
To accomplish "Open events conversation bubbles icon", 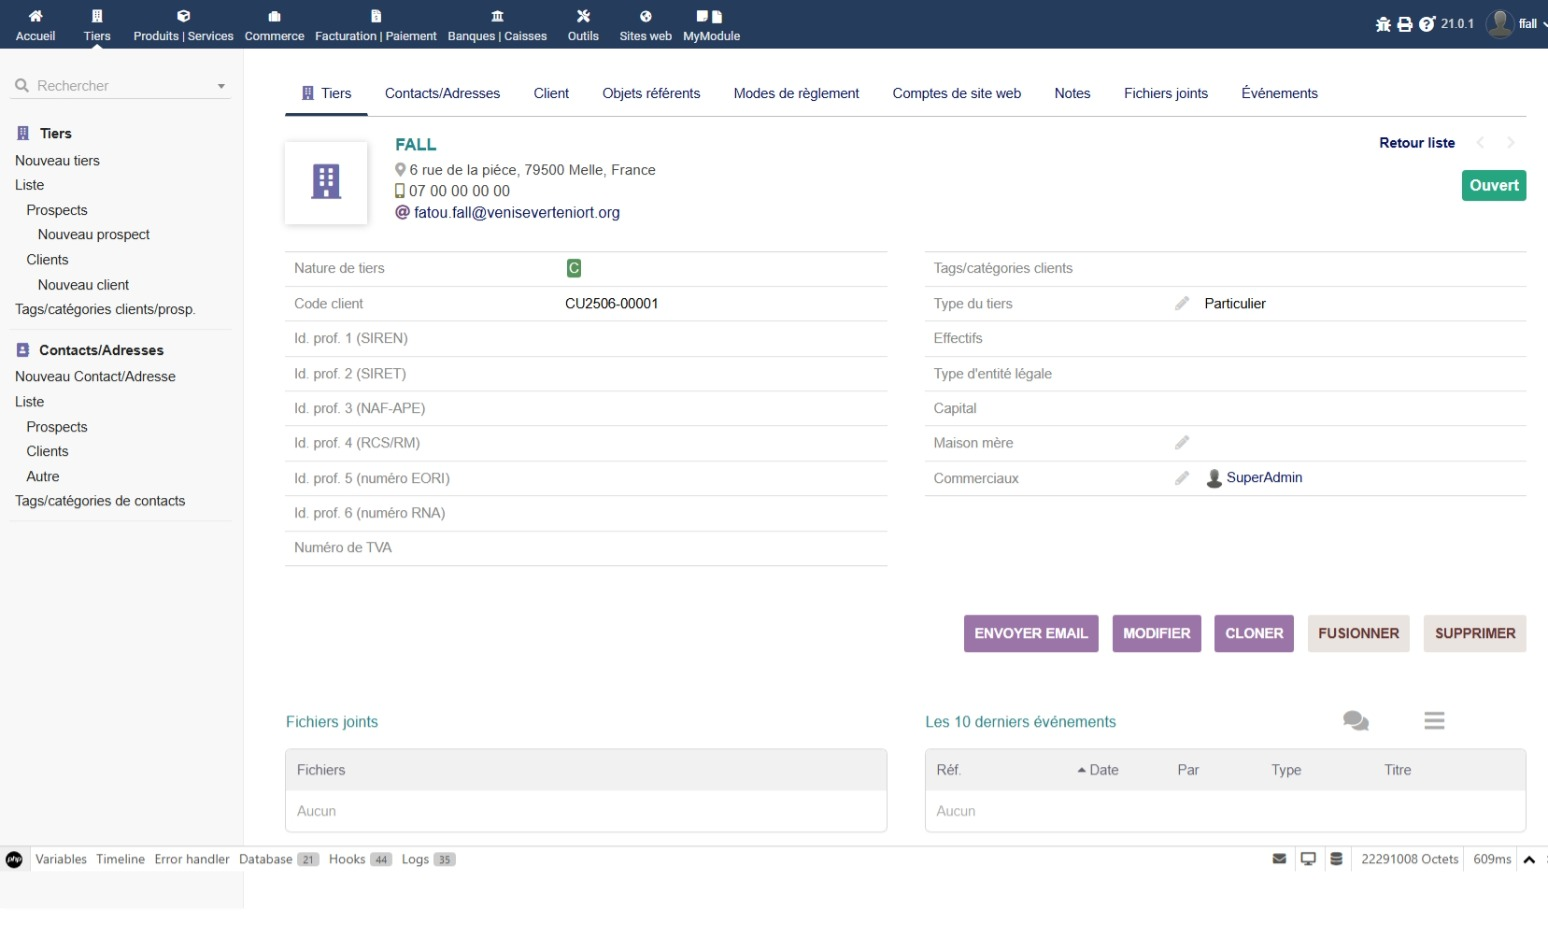I will (x=1356, y=721).
